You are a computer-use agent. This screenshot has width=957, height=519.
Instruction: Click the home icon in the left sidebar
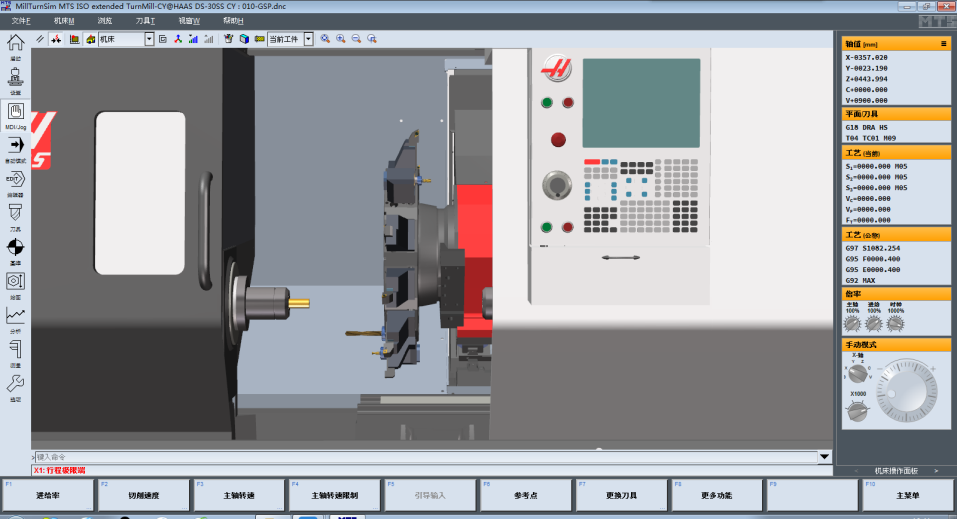pos(15,43)
